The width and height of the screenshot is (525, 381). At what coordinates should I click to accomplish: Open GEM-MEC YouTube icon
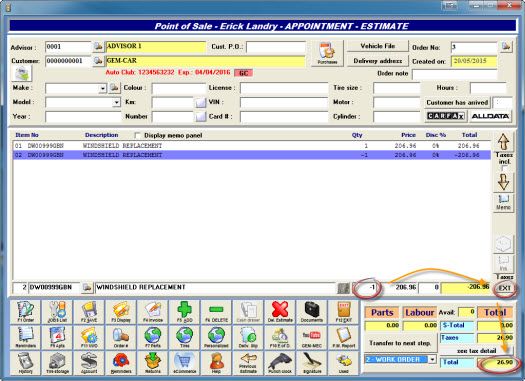[312, 337]
